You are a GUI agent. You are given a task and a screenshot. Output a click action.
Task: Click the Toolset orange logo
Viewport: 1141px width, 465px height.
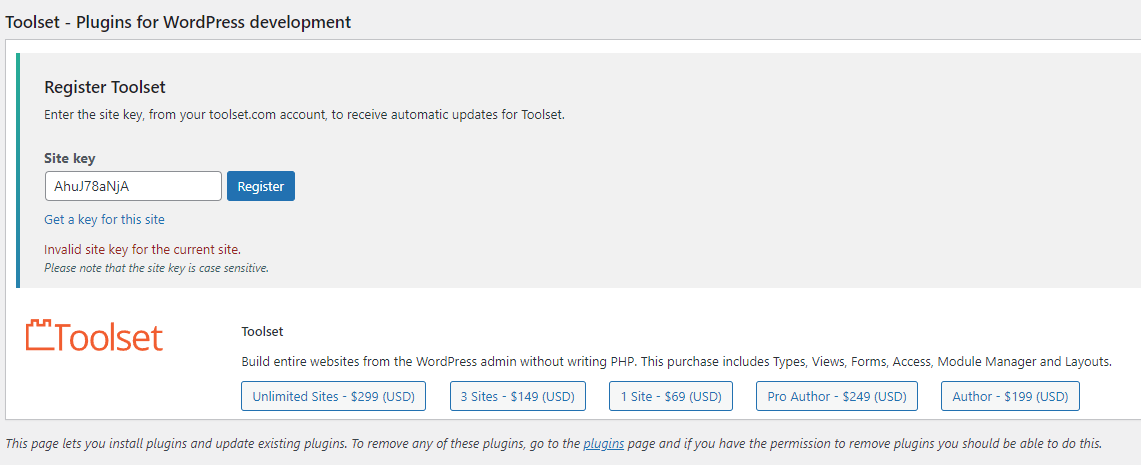(x=94, y=337)
